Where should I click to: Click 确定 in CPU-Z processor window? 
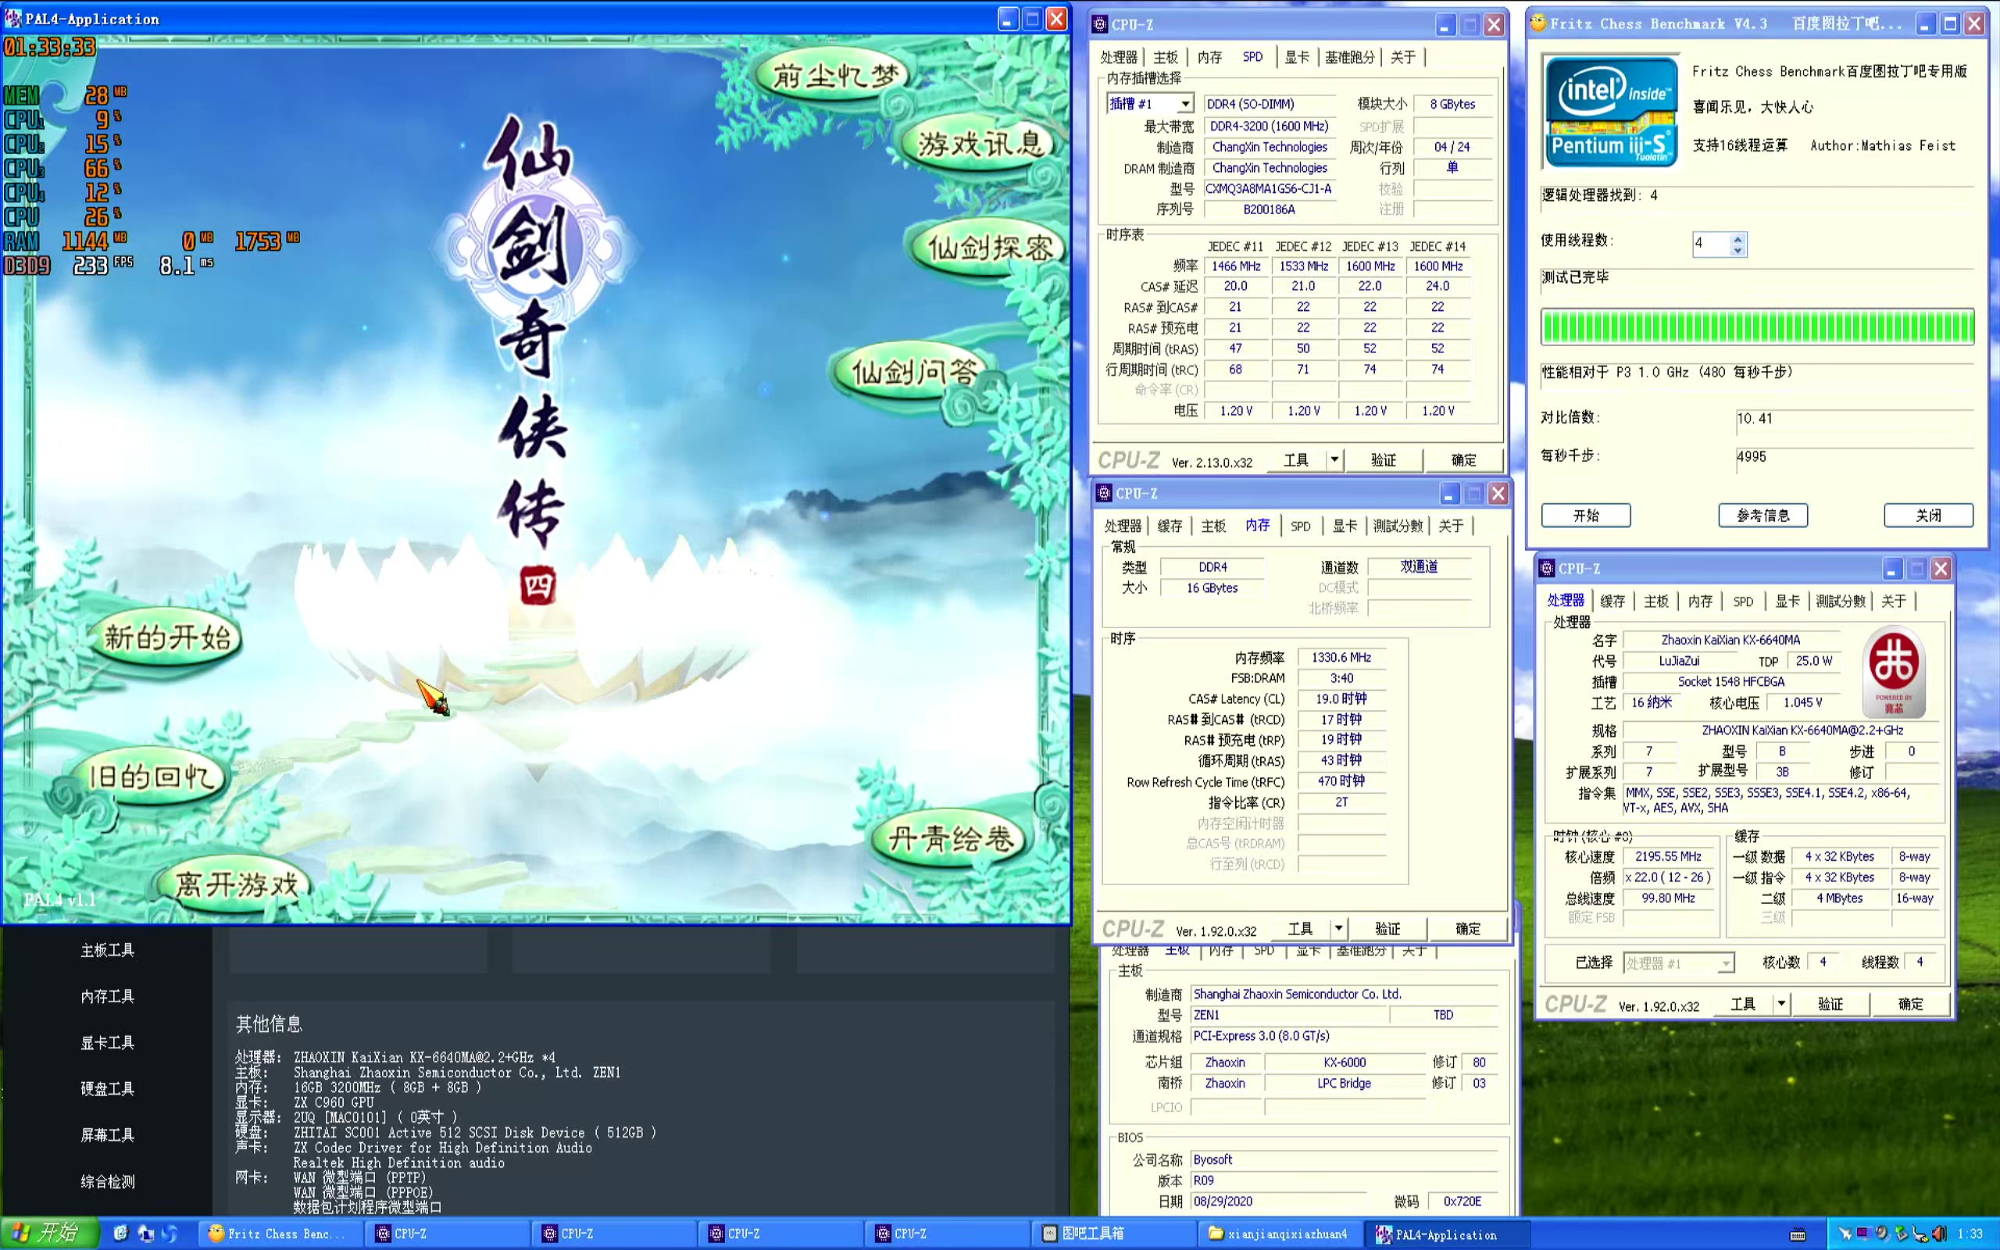[1910, 1004]
